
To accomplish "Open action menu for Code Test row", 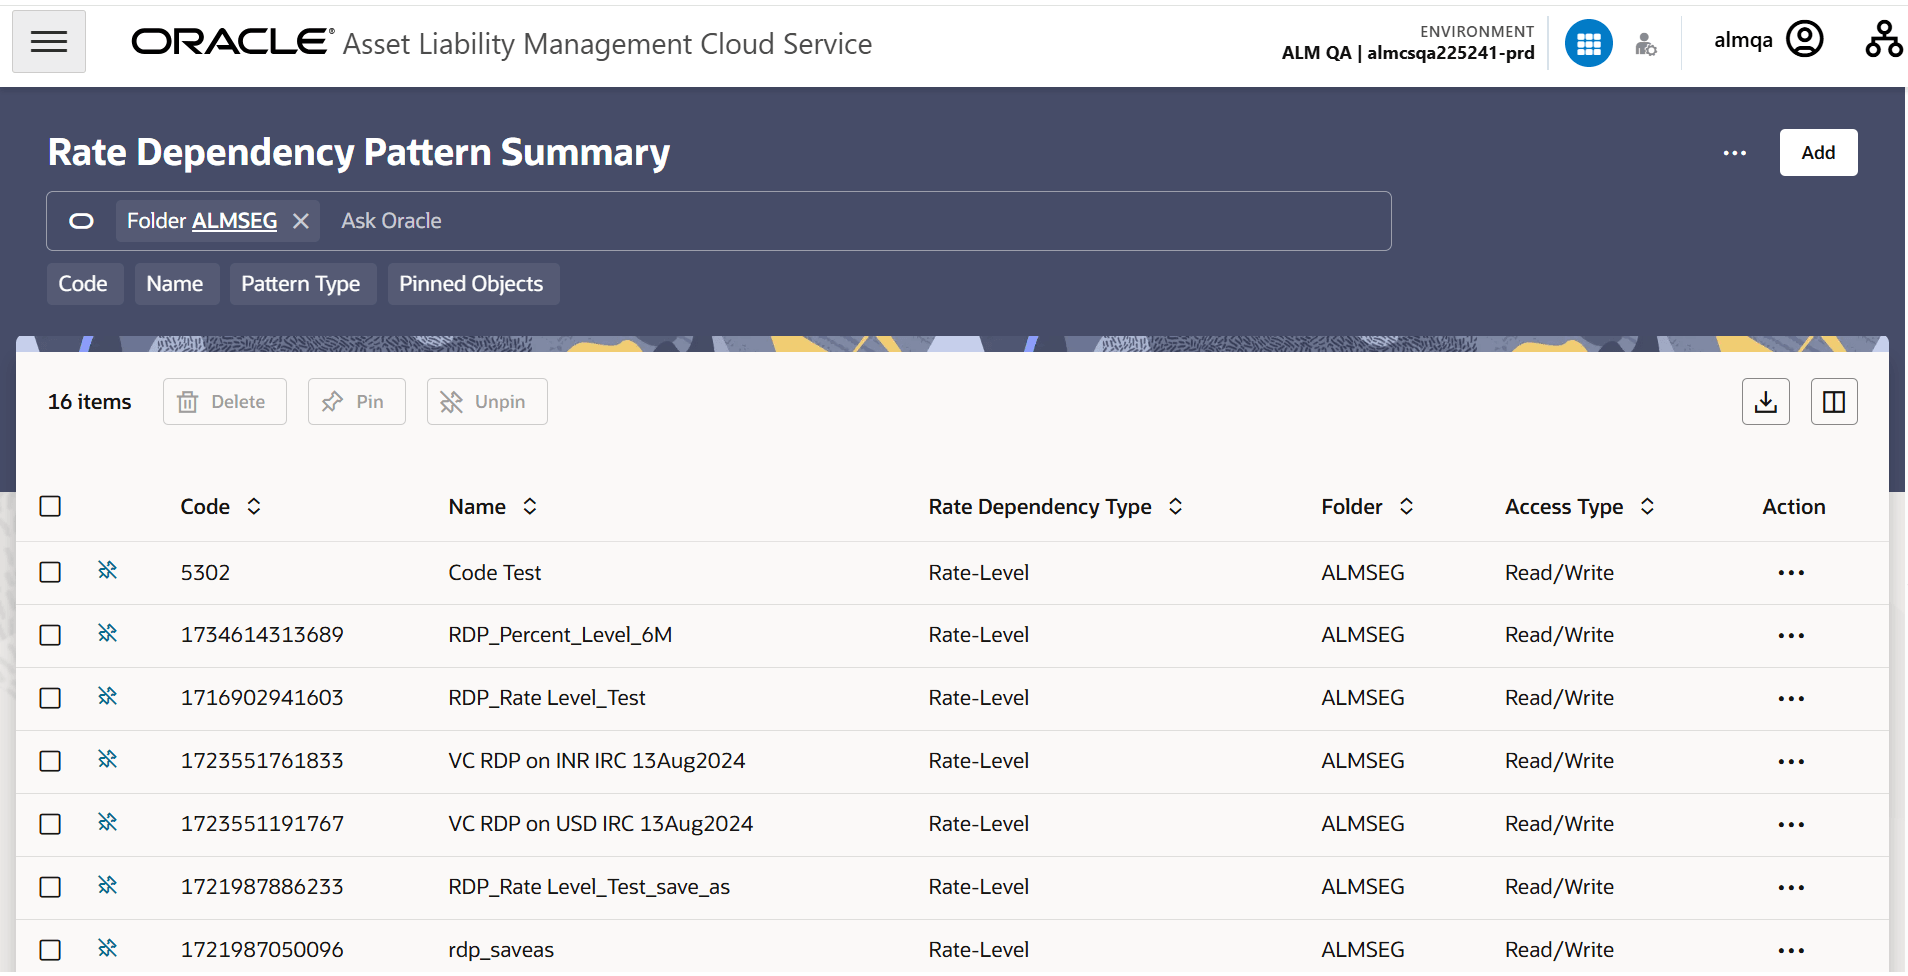I will pos(1791,573).
